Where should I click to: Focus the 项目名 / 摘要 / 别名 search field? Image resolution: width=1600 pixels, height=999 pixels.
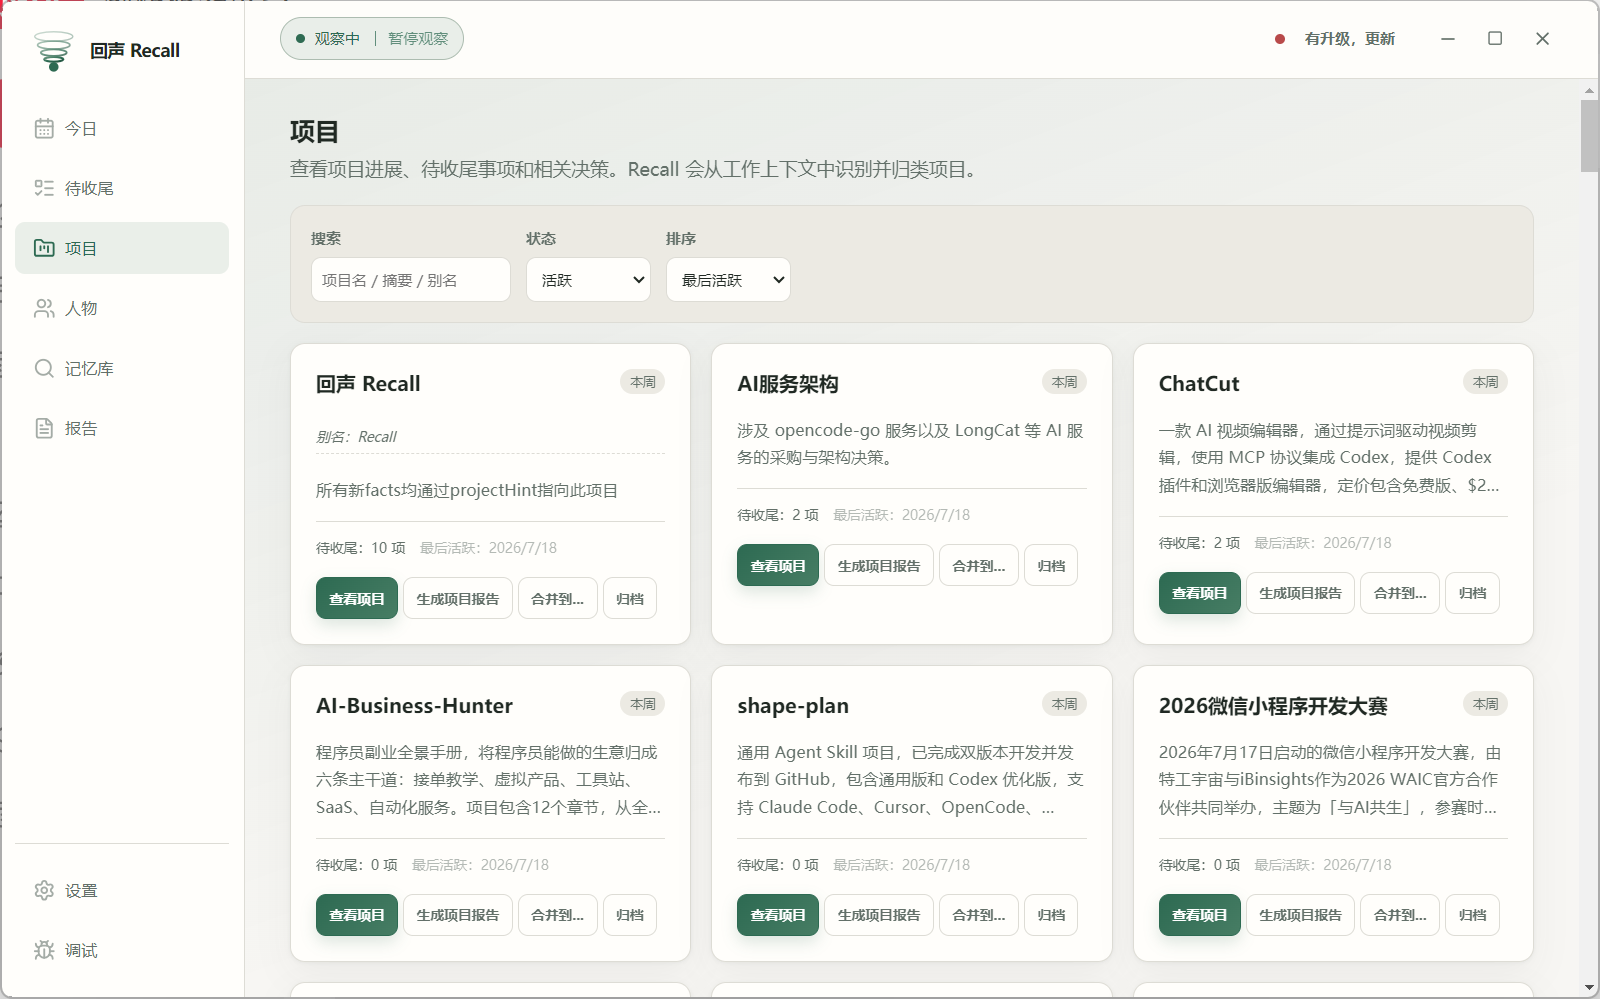(x=411, y=280)
